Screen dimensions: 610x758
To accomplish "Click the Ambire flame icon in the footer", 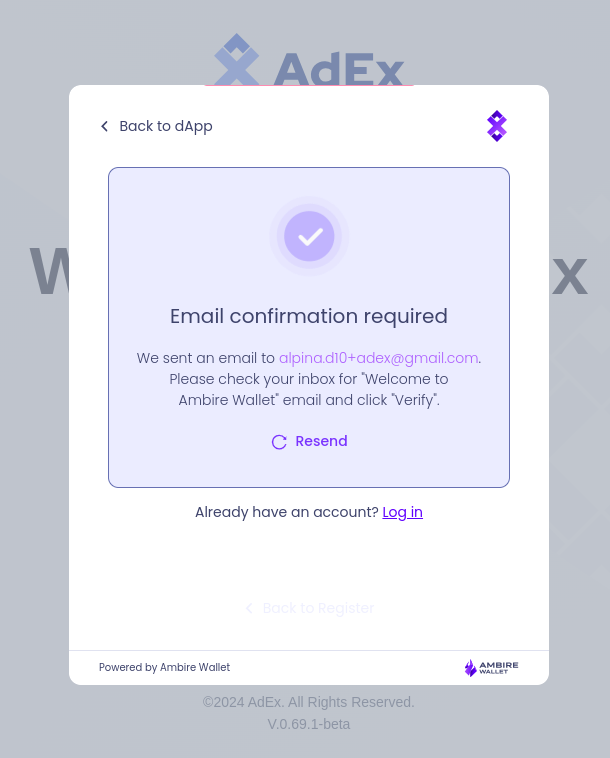I will click(x=470, y=668).
